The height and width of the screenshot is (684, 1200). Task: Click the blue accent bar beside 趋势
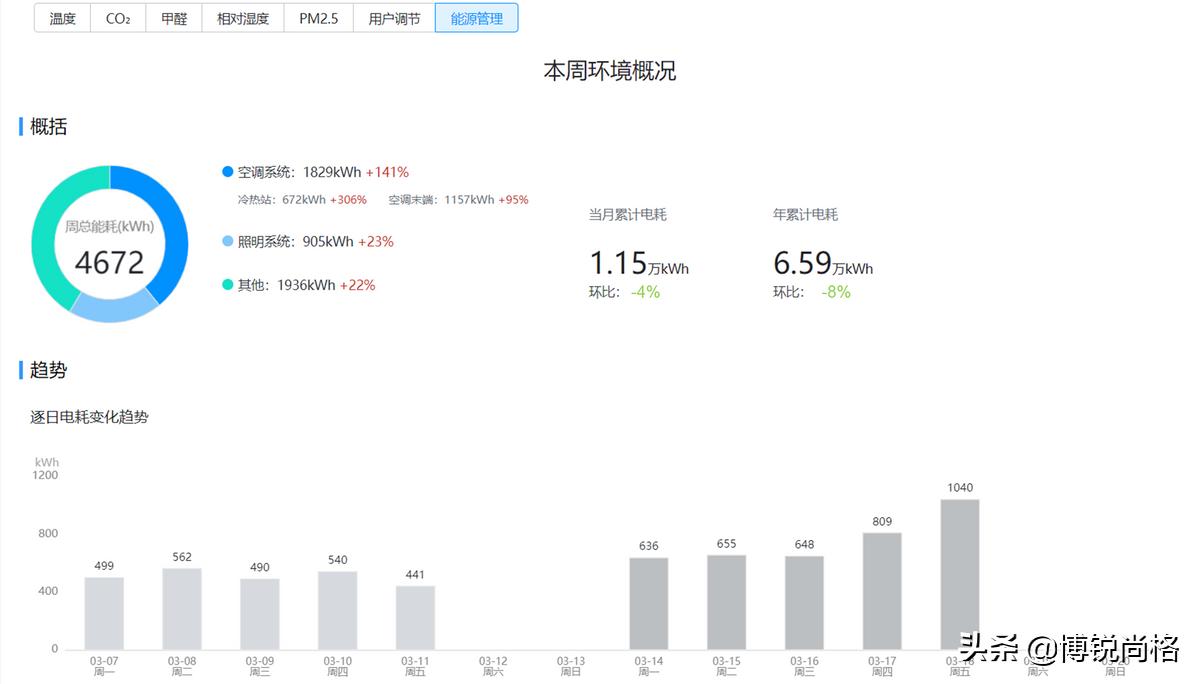[x=19, y=370]
